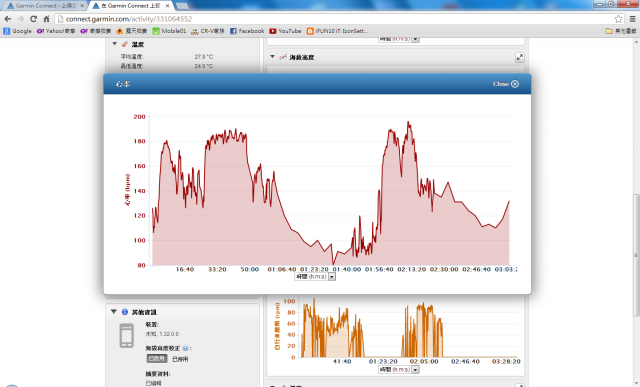Close the active Garmin Connect tab
Screen dimensions: 640x387
(167, 6)
